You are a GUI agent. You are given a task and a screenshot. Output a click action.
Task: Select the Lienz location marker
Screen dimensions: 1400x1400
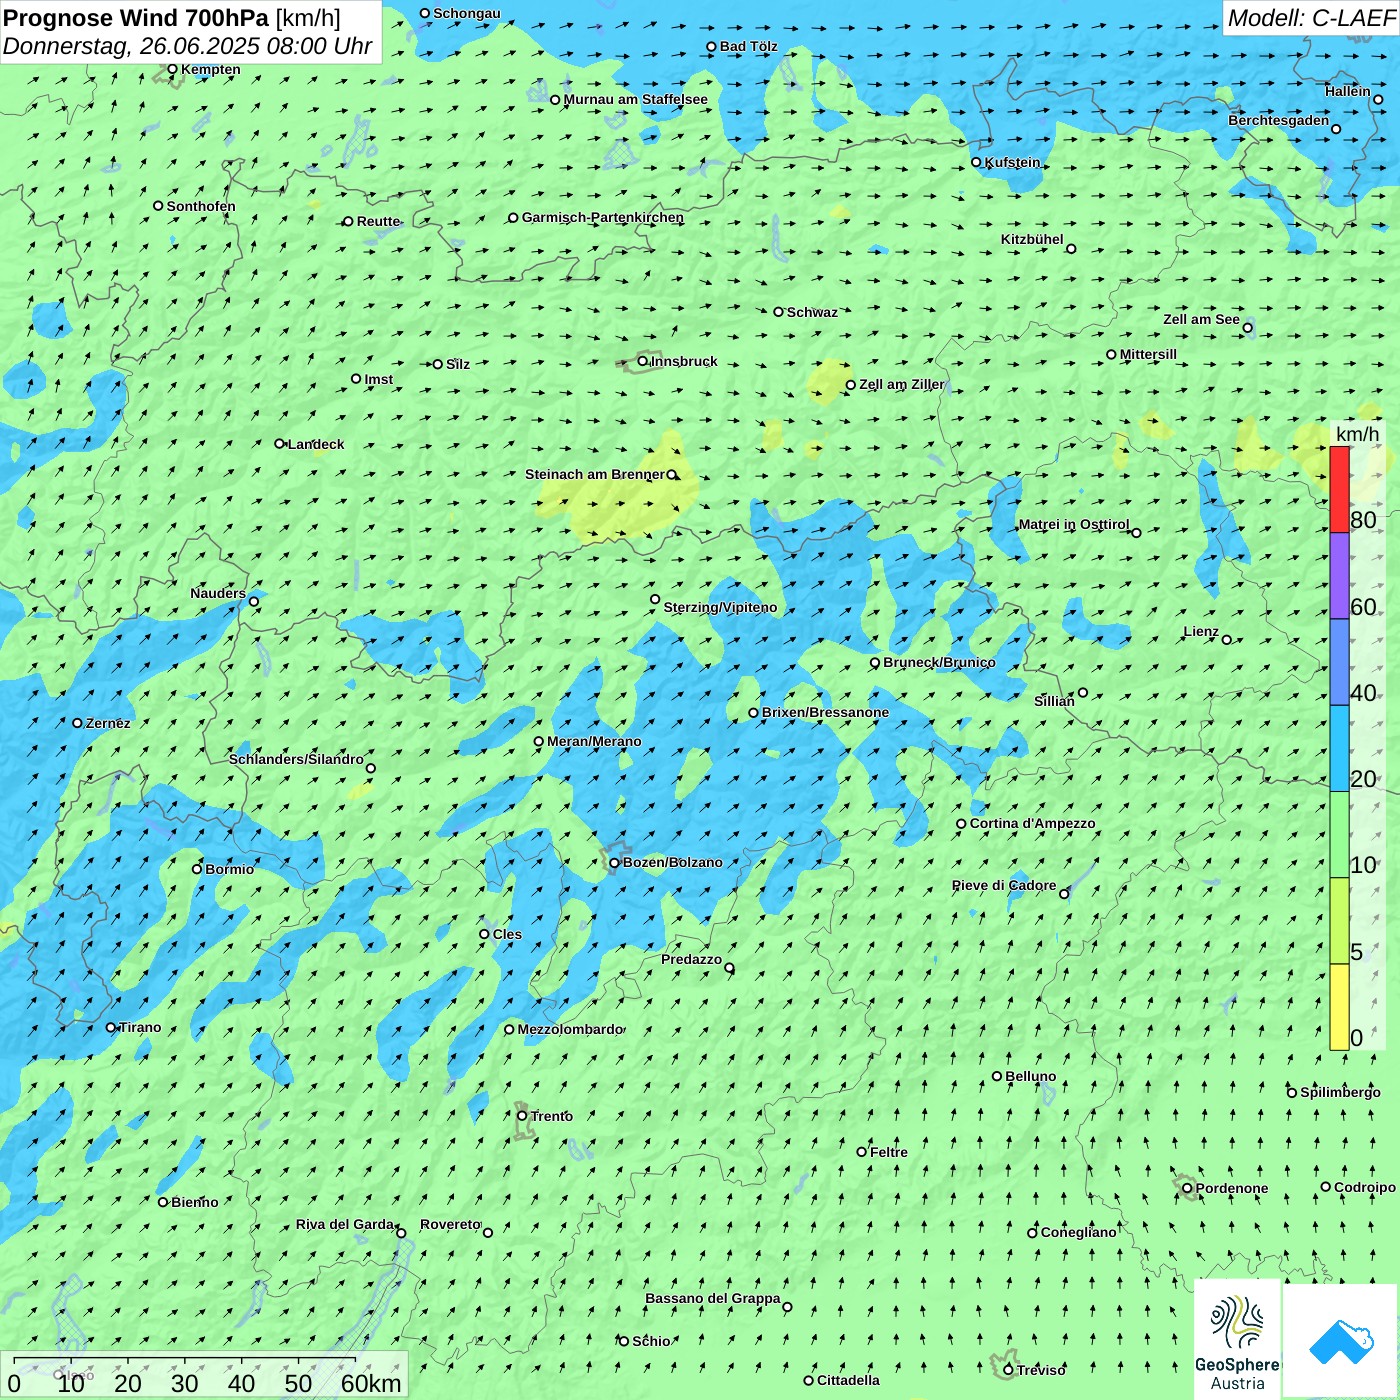(x=1227, y=640)
